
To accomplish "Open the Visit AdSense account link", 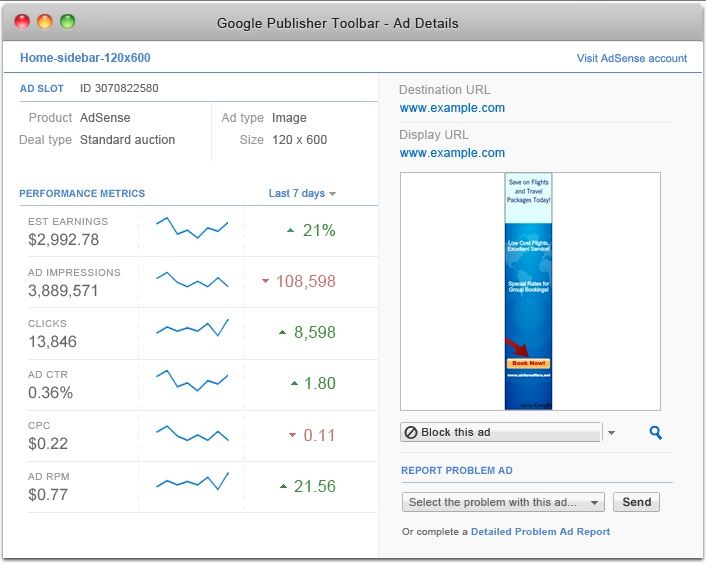I will (631, 58).
